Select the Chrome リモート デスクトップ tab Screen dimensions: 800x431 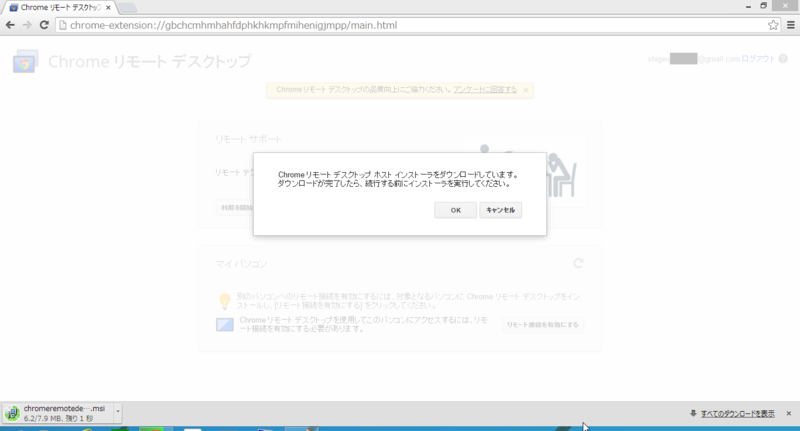click(x=60, y=8)
